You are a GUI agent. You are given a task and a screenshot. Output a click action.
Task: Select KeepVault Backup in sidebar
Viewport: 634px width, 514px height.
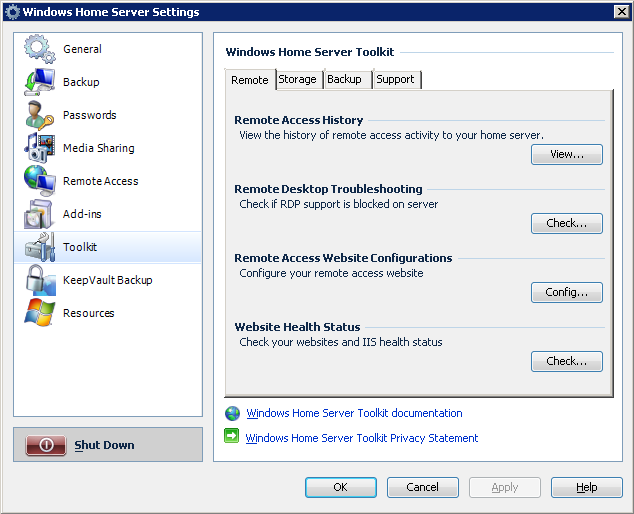pos(108,280)
